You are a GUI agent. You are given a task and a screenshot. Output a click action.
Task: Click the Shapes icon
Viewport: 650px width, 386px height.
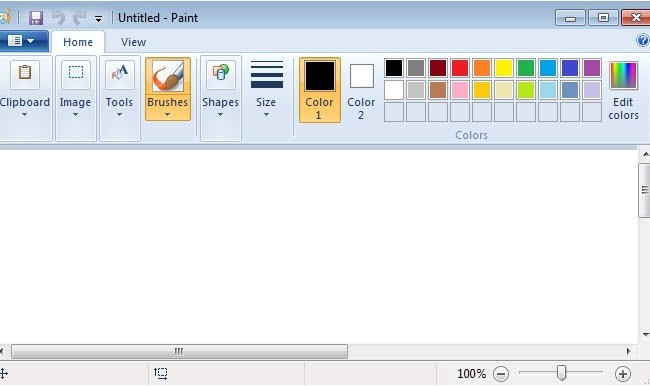tap(221, 74)
